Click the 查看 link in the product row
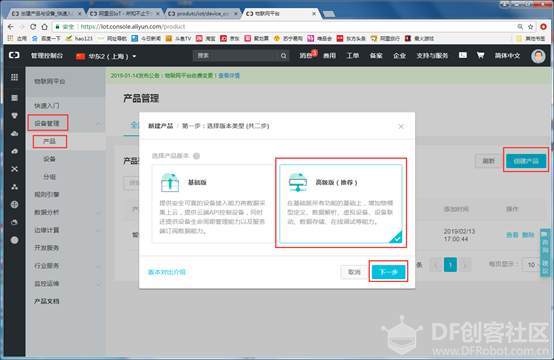 (512, 235)
